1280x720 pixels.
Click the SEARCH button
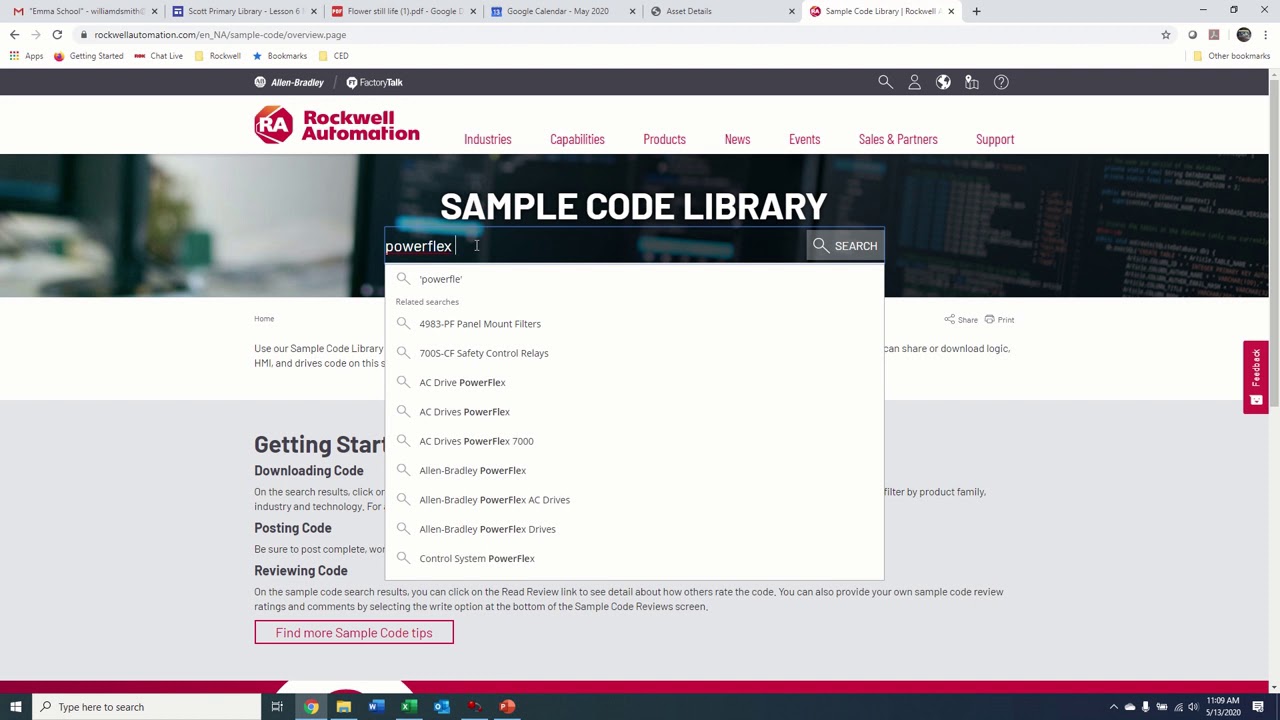[x=845, y=246]
